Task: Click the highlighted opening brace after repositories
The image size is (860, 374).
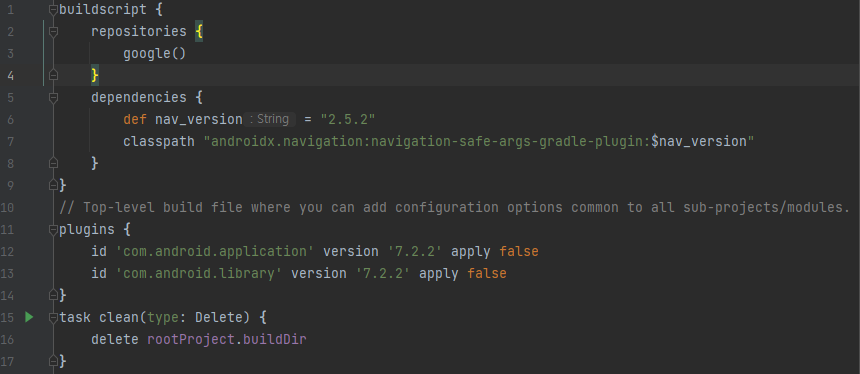Action: coord(199,32)
